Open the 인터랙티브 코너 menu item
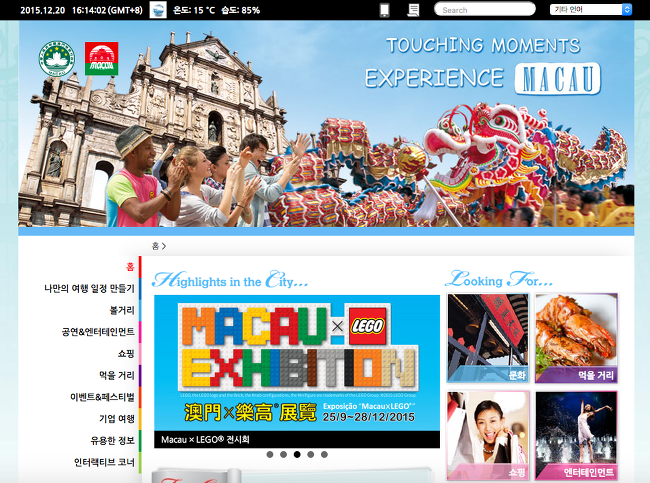 104,462
